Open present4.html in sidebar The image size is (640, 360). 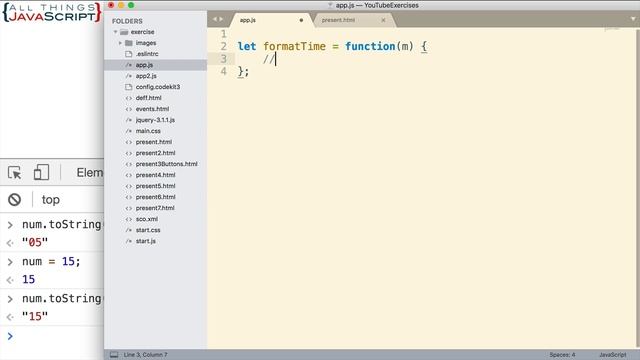click(155, 175)
